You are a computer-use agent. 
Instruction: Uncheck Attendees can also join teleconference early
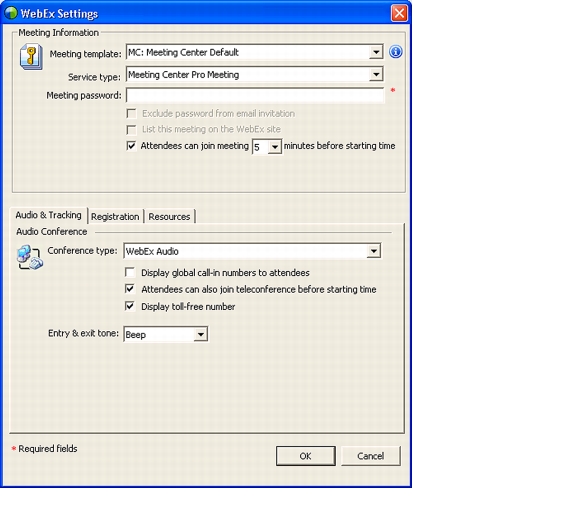pos(130,289)
